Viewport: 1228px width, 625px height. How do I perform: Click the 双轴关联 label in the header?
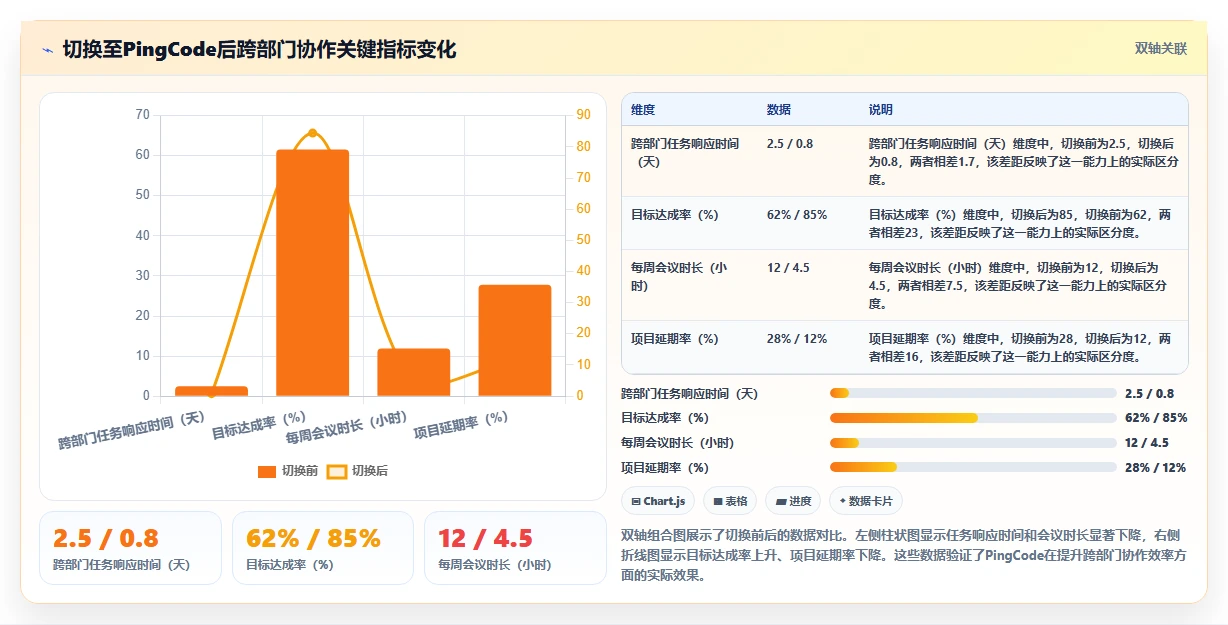coord(1161,48)
